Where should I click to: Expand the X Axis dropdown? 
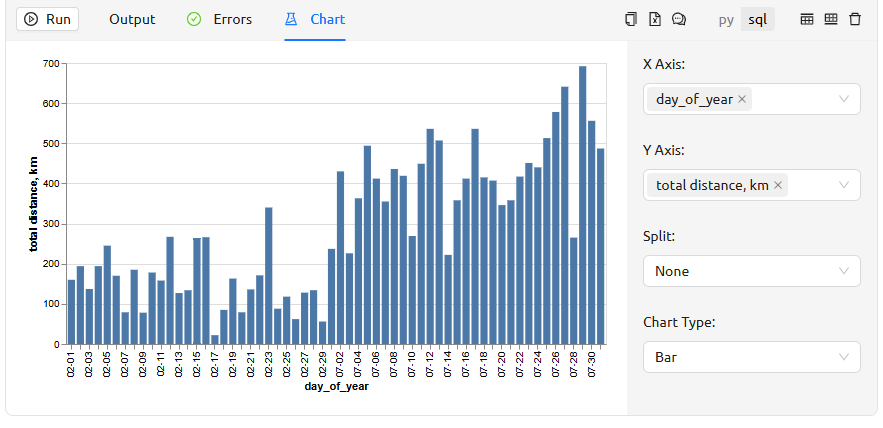[x=844, y=99]
